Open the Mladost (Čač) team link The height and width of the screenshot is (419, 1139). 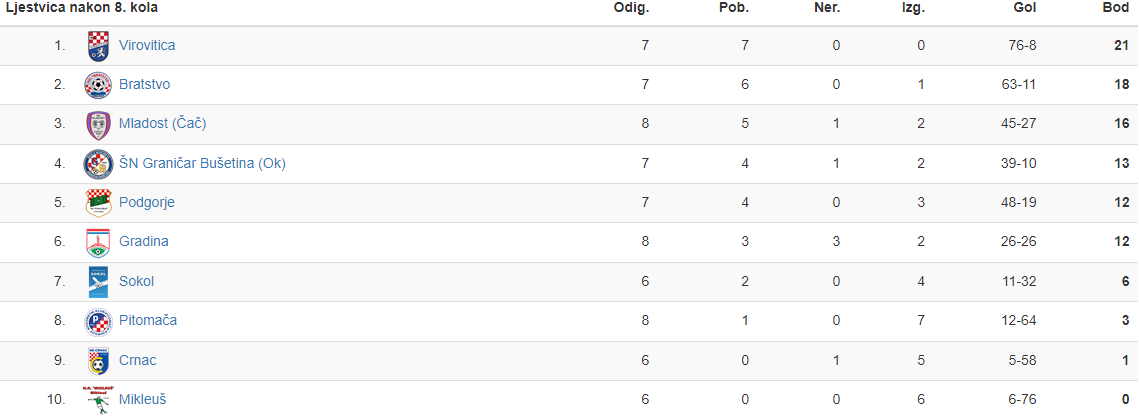click(x=163, y=123)
